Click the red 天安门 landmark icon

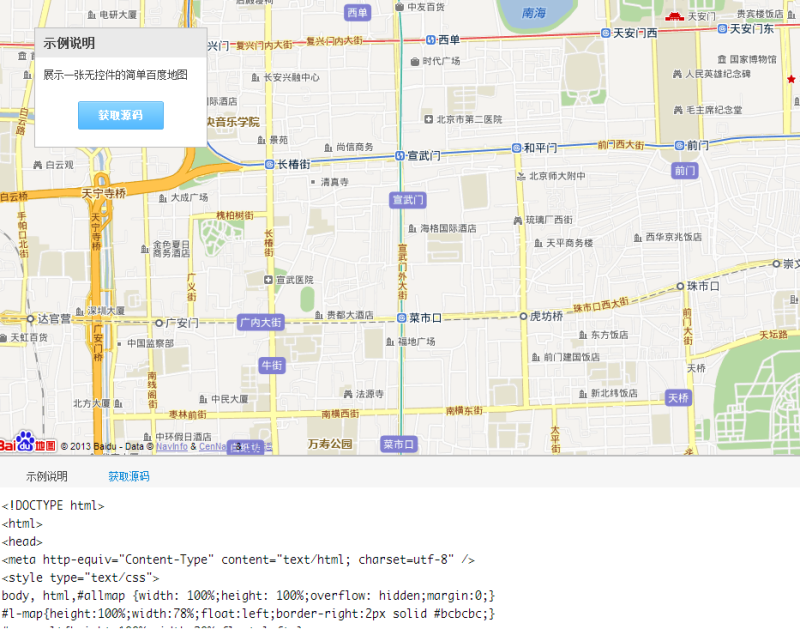tap(674, 16)
